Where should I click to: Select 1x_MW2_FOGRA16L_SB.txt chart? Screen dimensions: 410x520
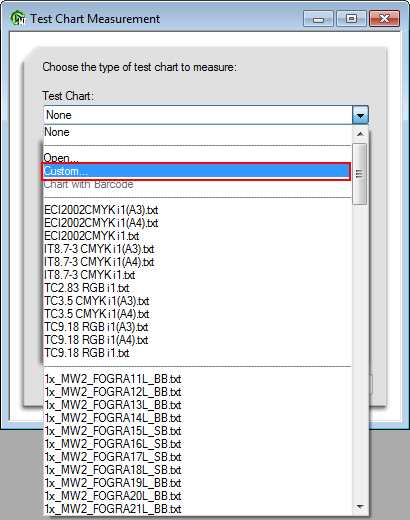coord(197,444)
